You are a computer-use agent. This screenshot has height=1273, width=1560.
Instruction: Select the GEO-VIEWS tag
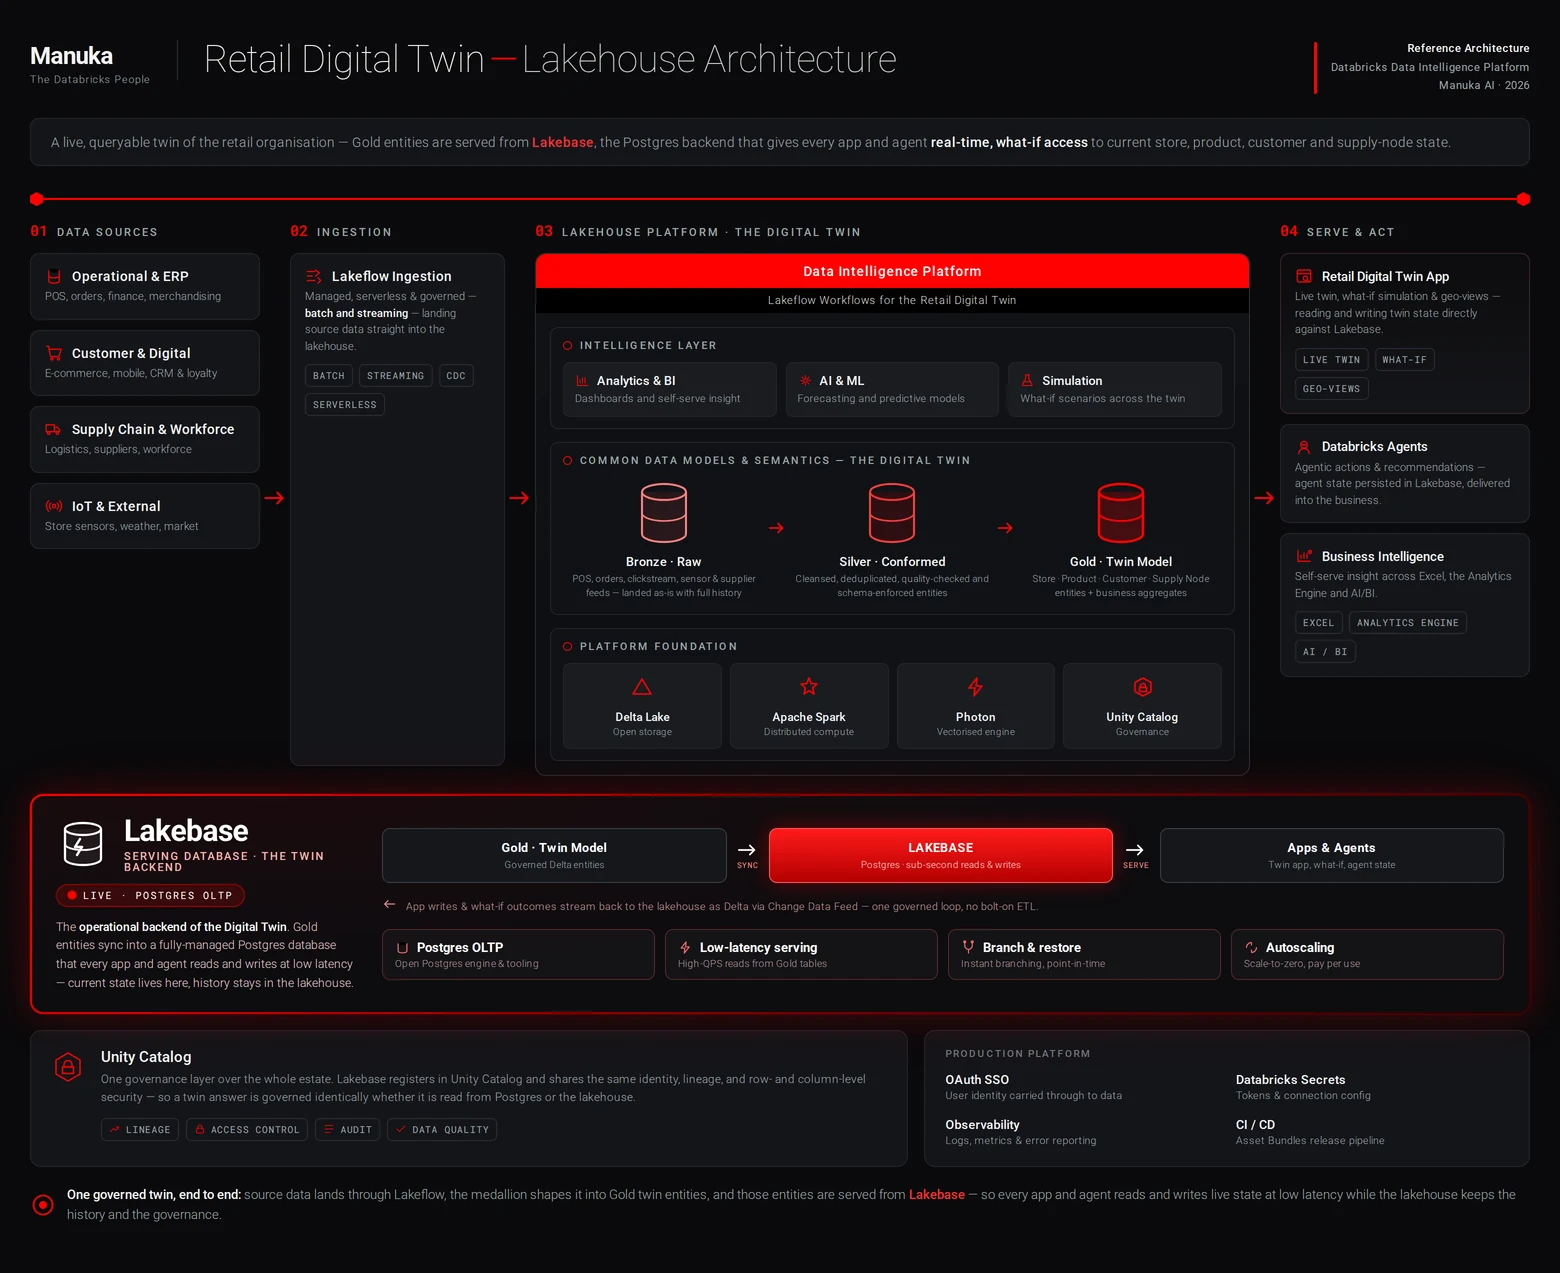1332,389
